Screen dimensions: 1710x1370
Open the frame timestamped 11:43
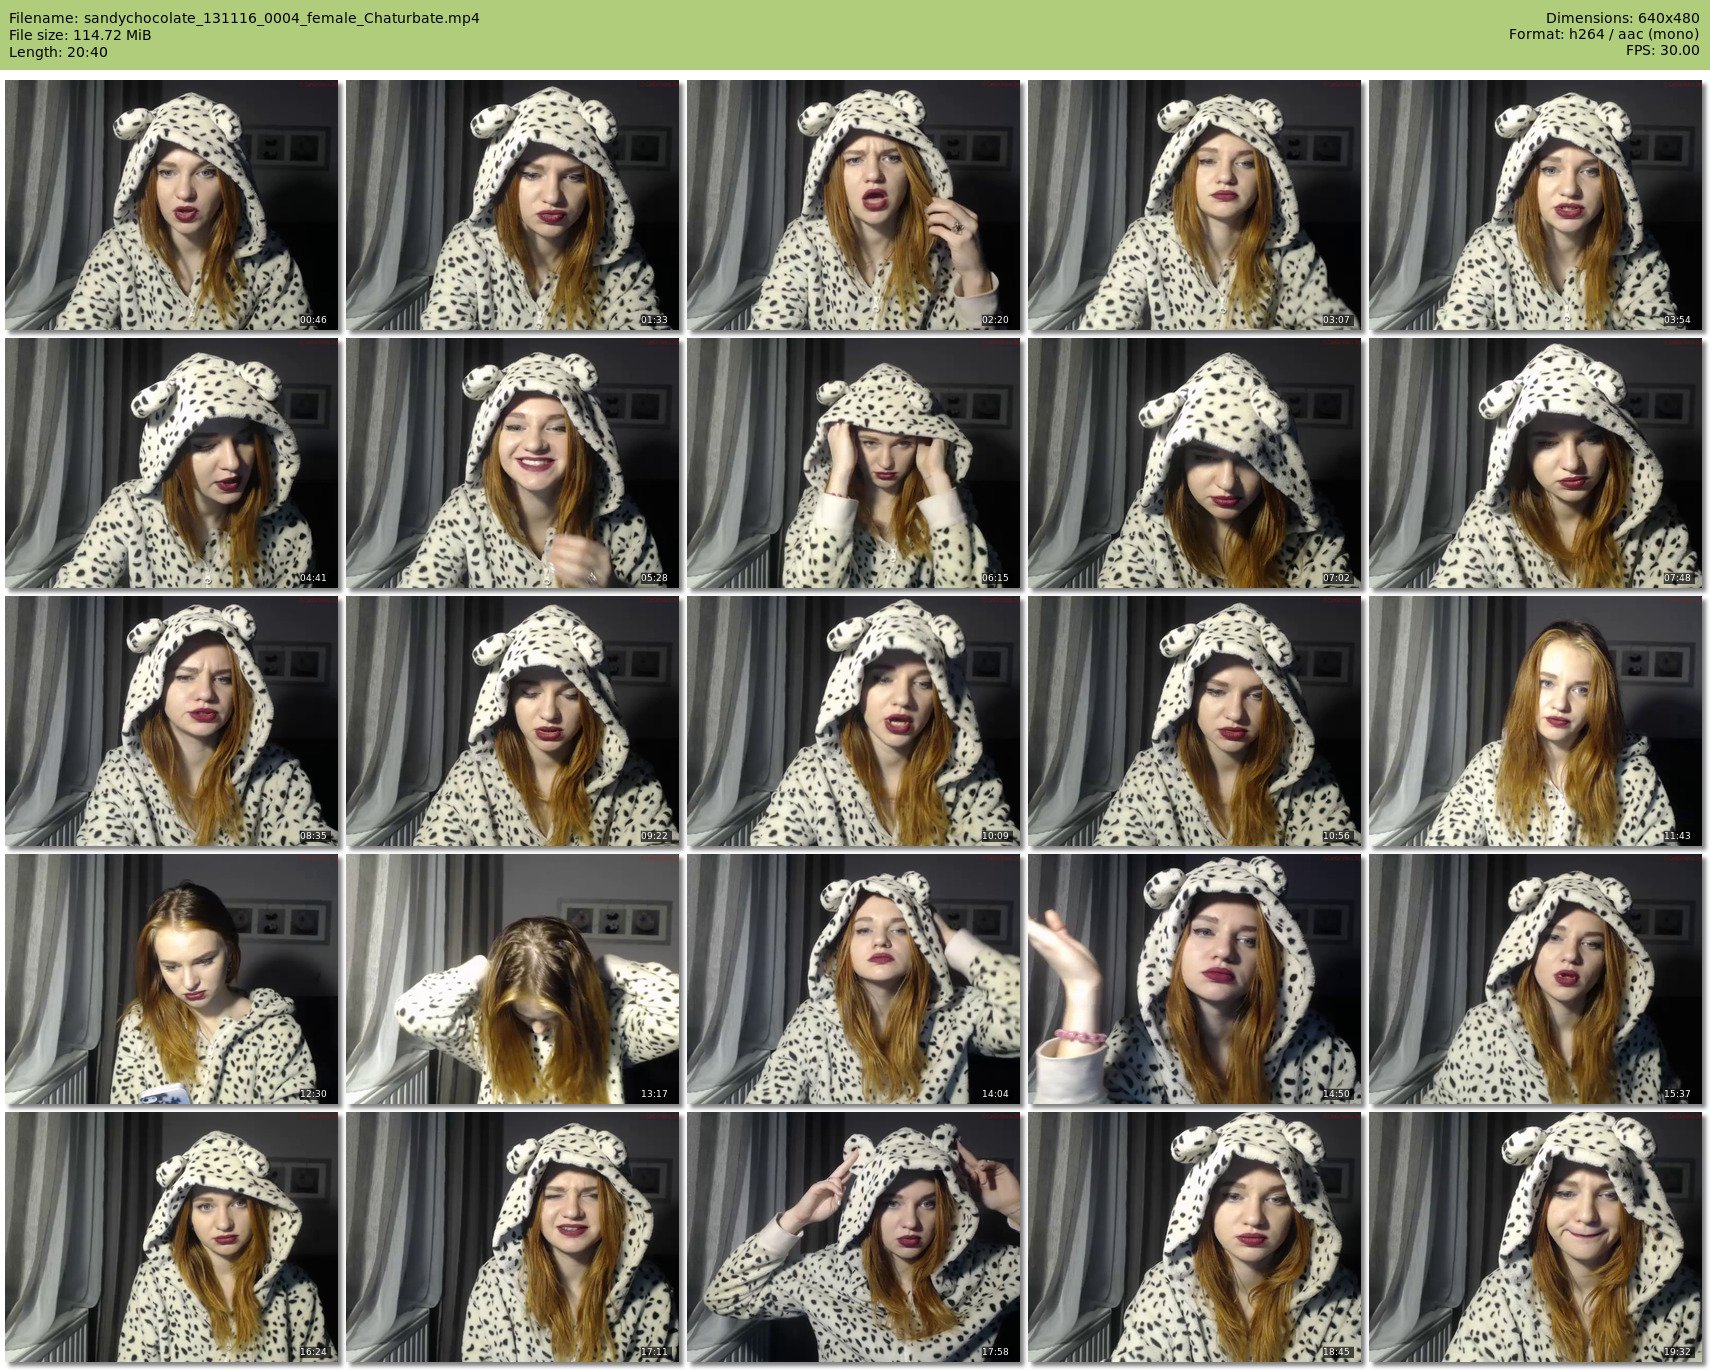[1536, 721]
